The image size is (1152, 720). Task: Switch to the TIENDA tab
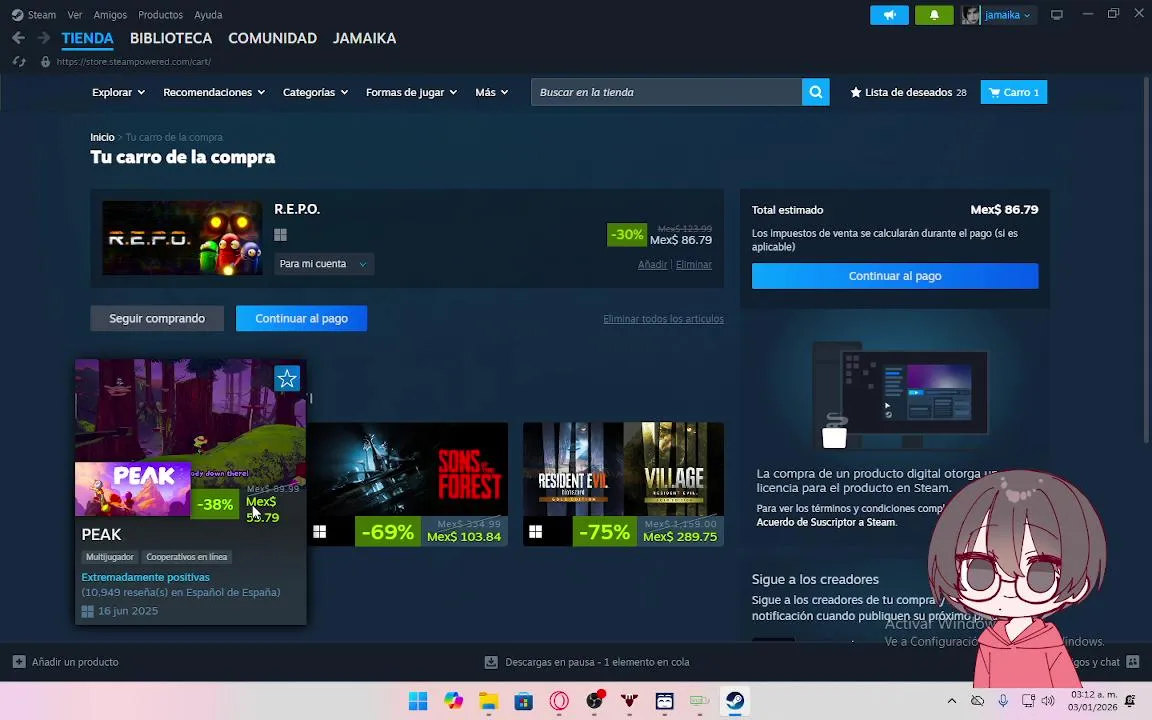click(87, 38)
